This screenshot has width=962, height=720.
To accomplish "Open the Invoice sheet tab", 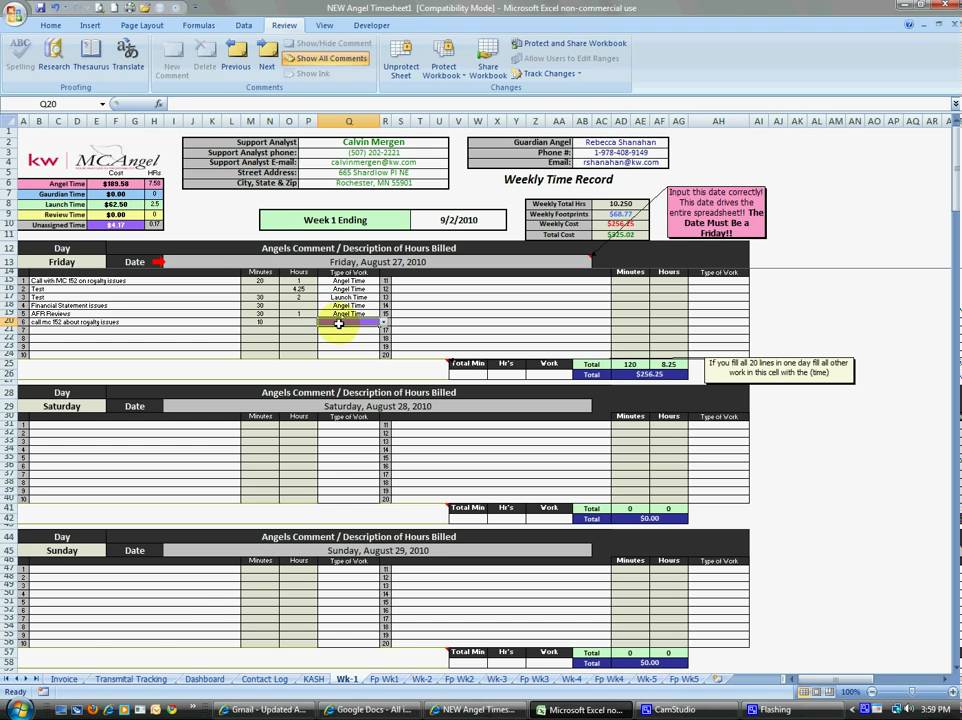I will point(64,679).
